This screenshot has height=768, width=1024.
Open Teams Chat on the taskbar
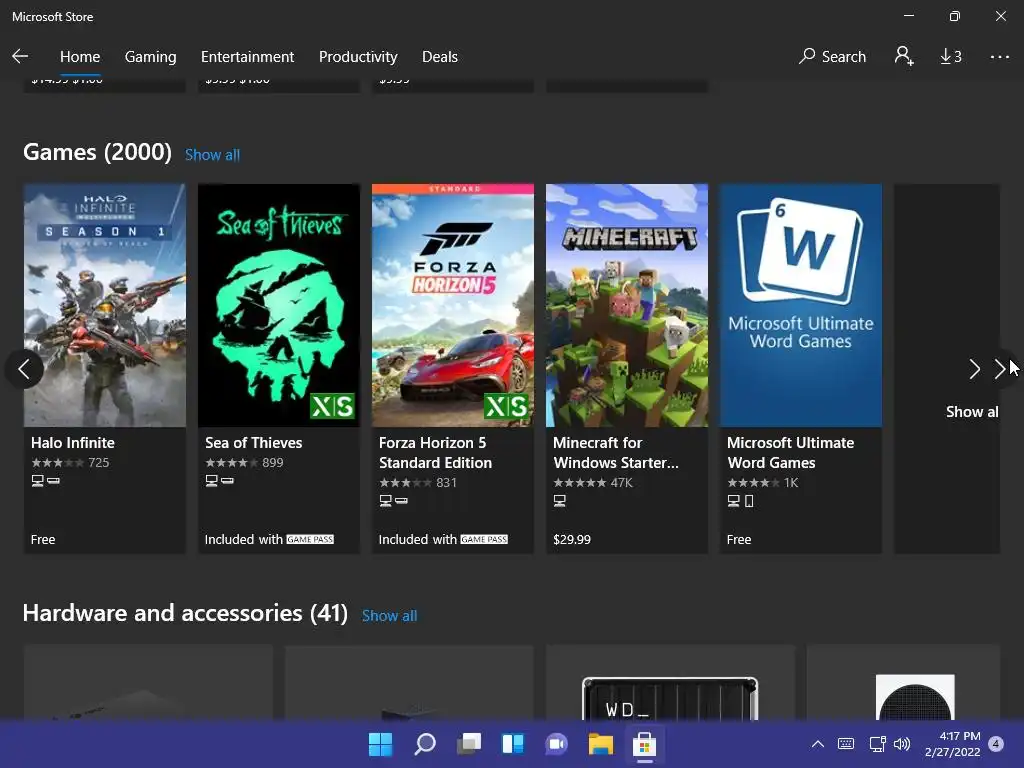(x=556, y=744)
